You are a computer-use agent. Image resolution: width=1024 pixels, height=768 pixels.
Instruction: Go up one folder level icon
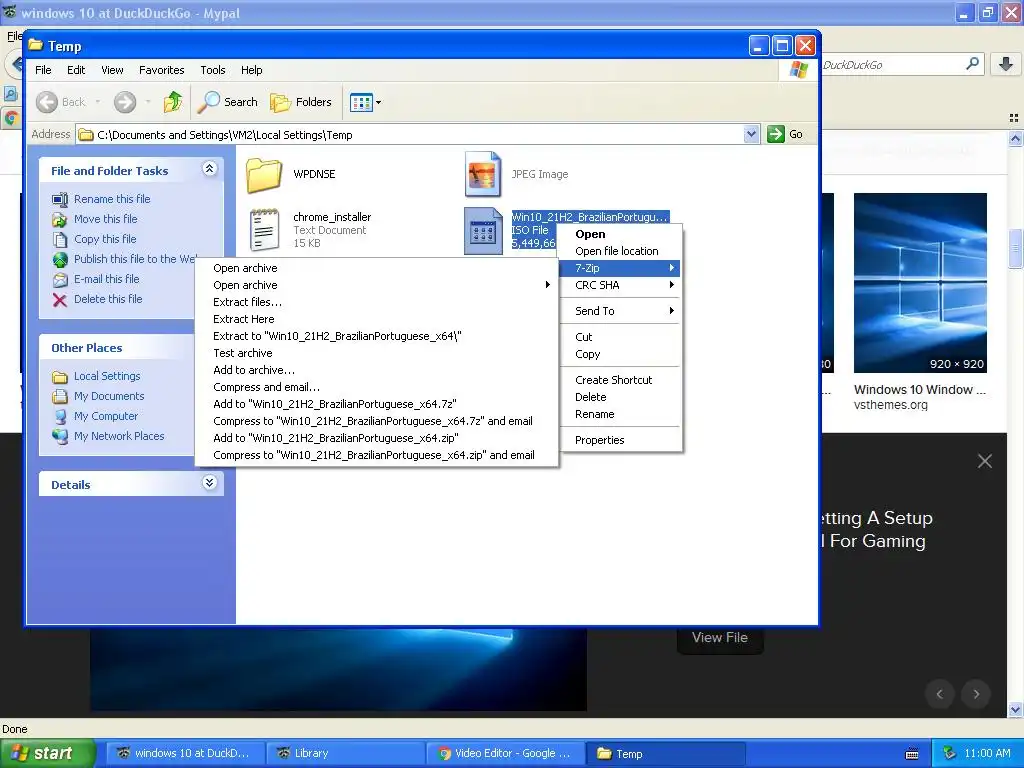click(x=173, y=102)
